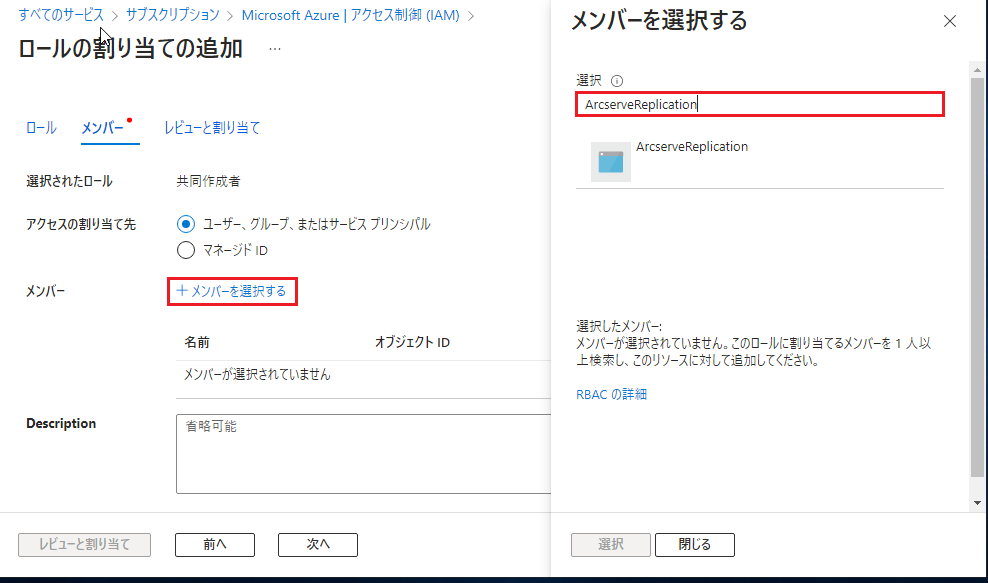Switch to the メンバー tab
Image resolution: width=988 pixels, height=583 pixels.
tap(103, 128)
